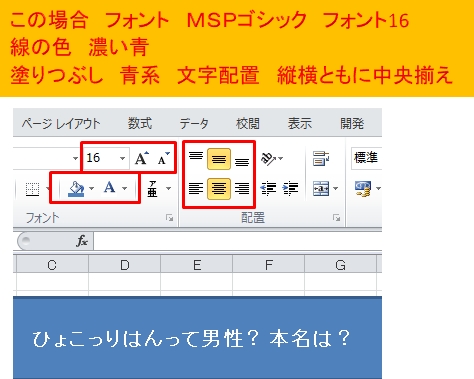Go to the 表示 tab
This screenshot has width=474, height=379.
coord(300,124)
